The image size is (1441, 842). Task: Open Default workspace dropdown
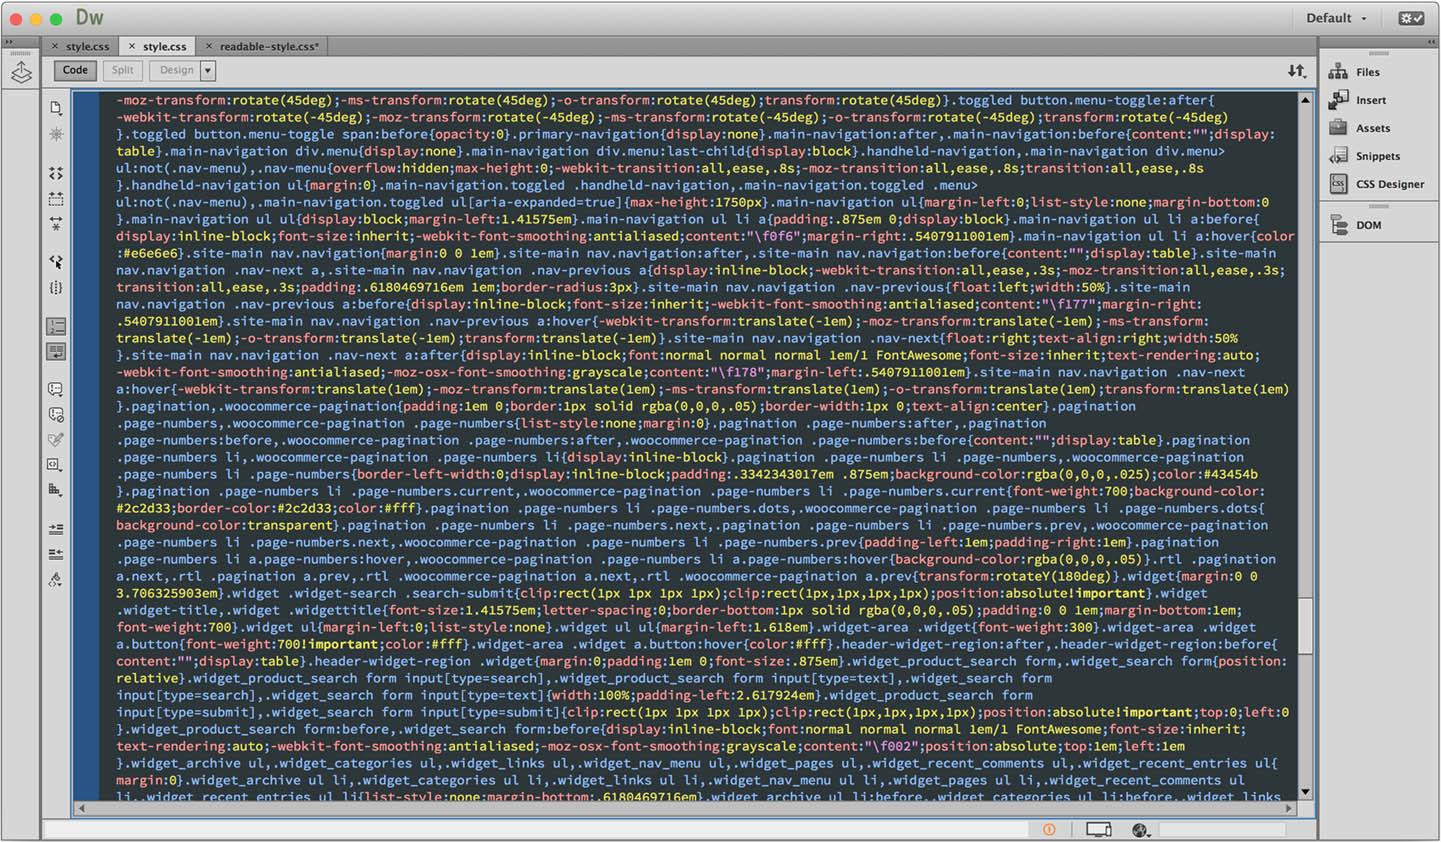1336,18
